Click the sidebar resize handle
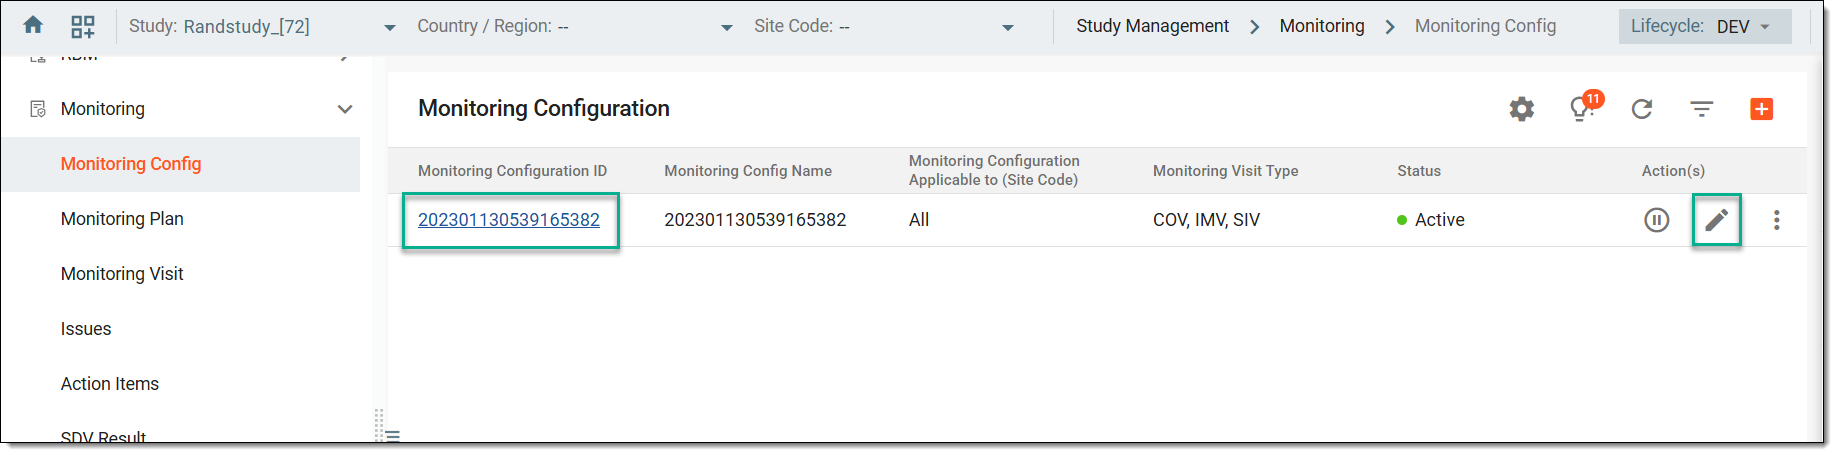 (x=380, y=425)
